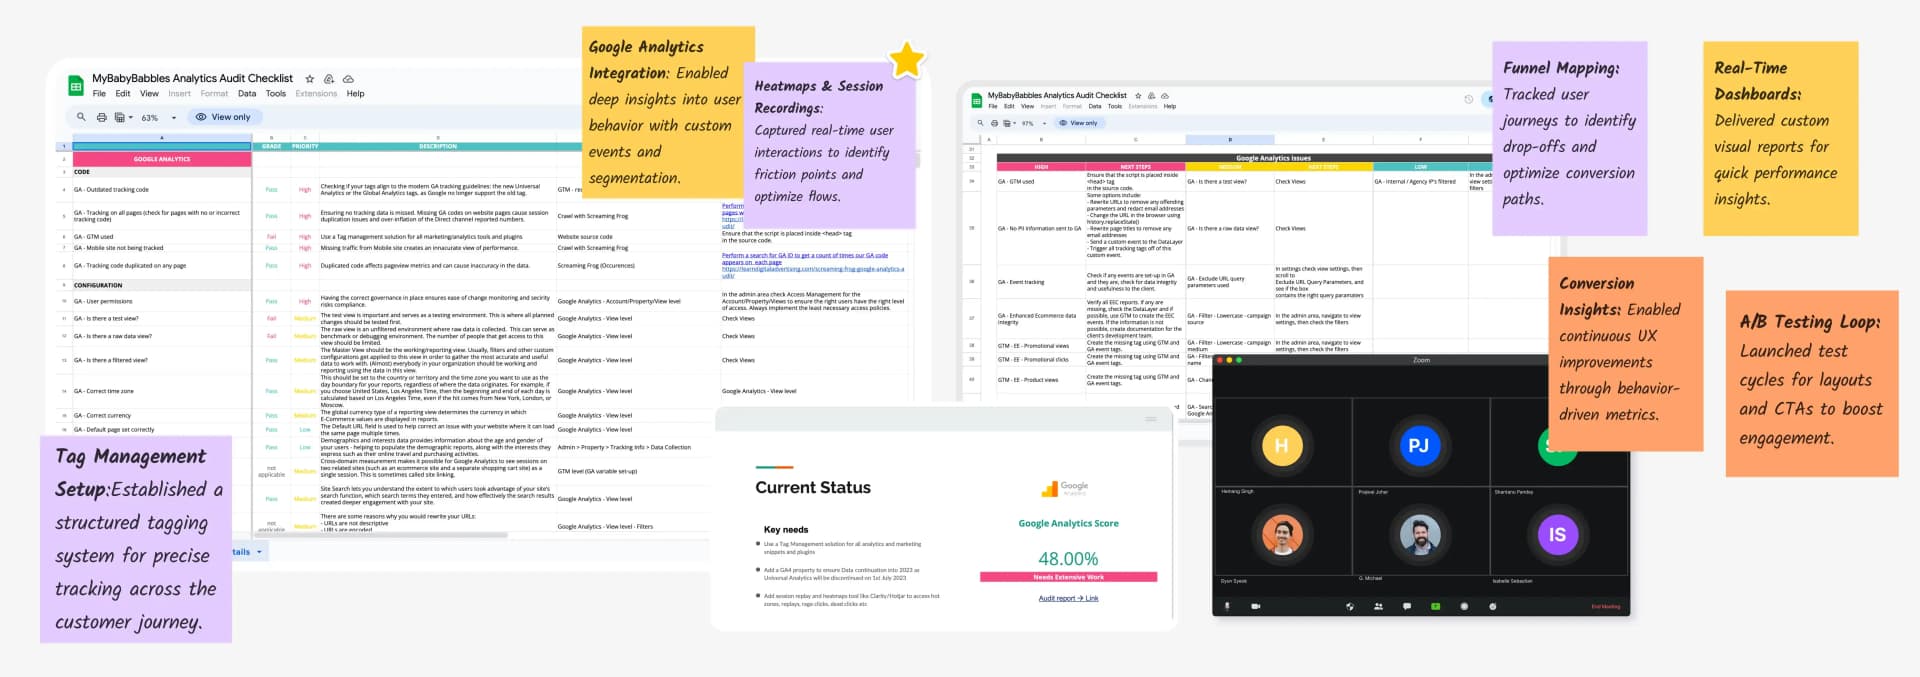Screen dimensions: 1920x677
Task: Open version history clock icon in right spreadsheet
Action: pos(1468,99)
